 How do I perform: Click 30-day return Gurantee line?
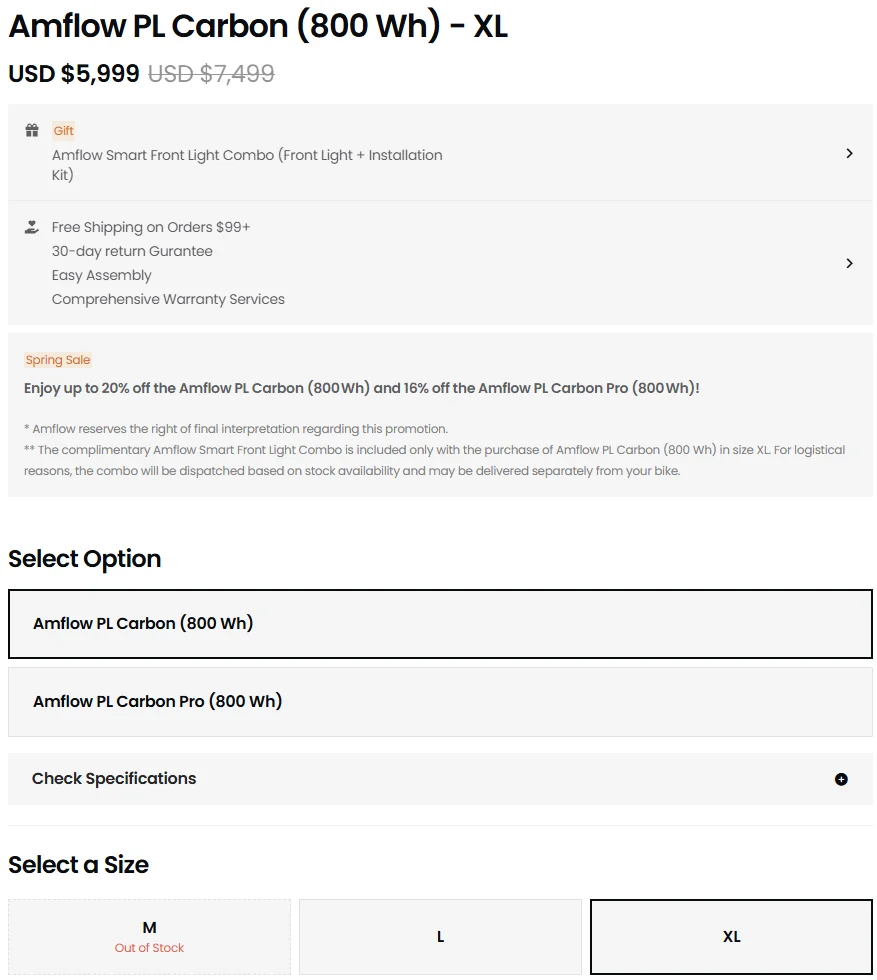coord(132,251)
